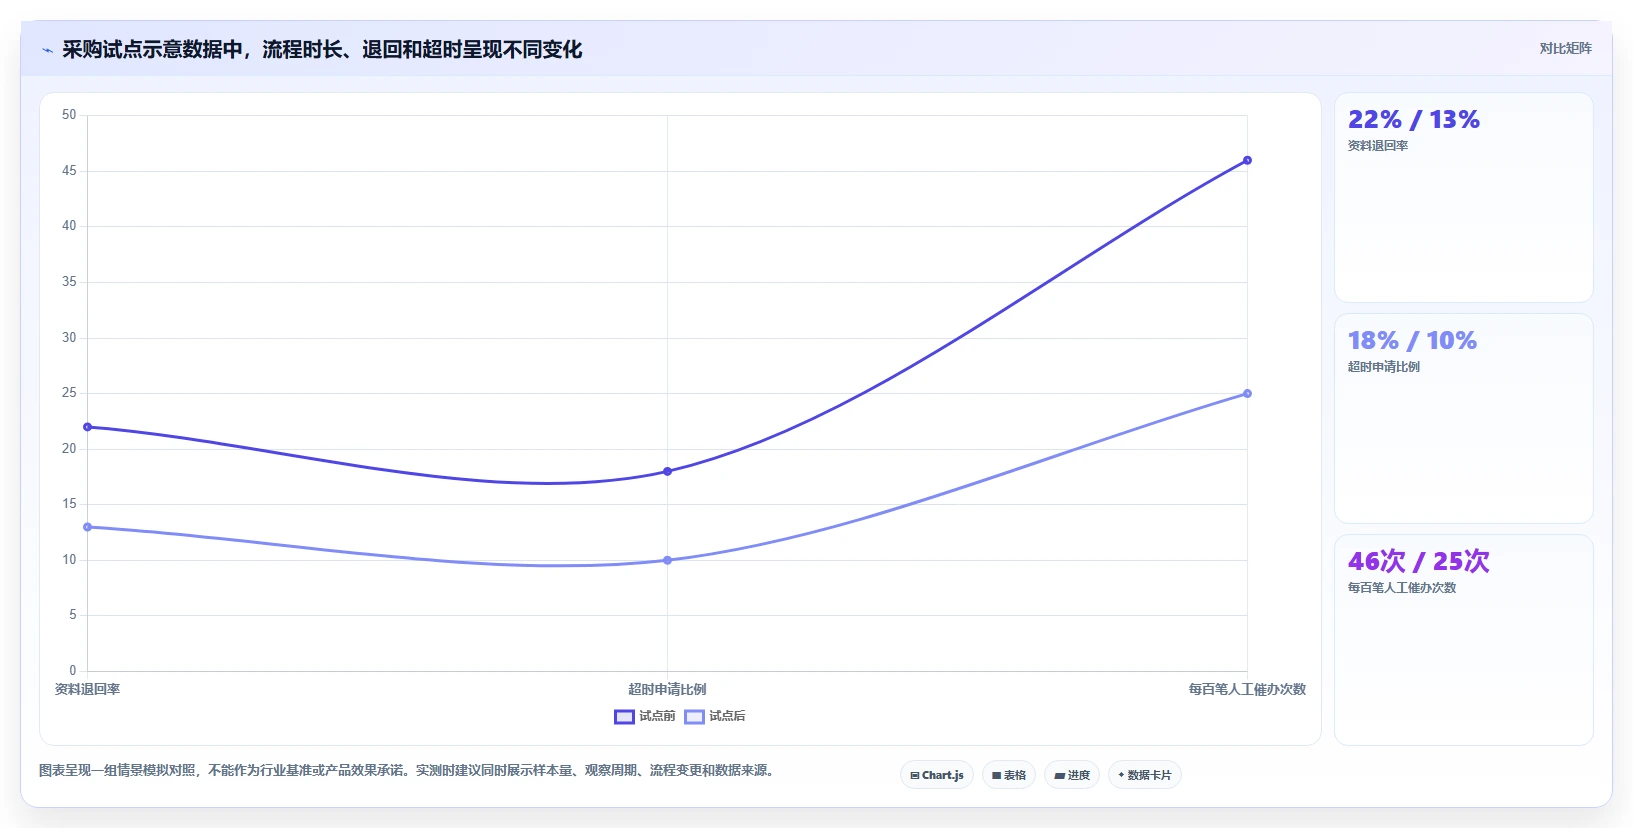Click the 试点前 point at 资料退回率
Screen dimensions: 1633x828
tap(87, 427)
